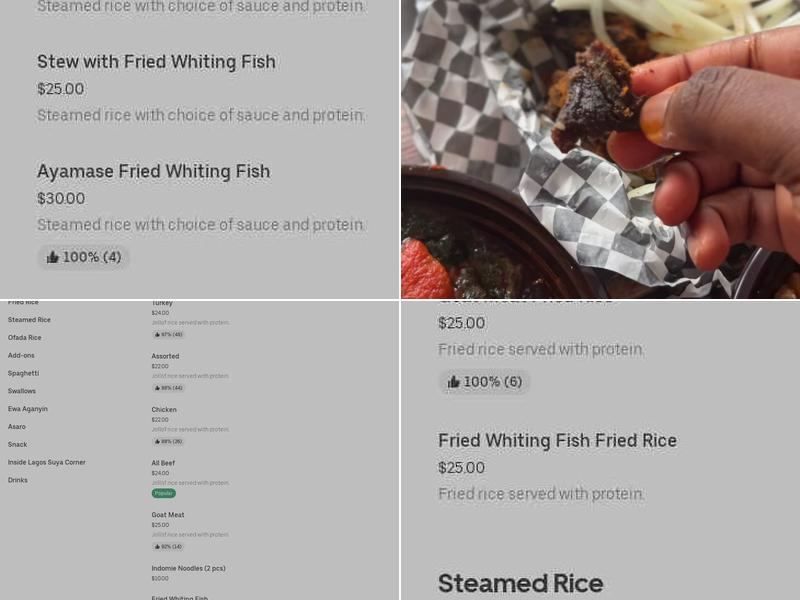Image resolution: width=800 pixels, height=600 pixels.
Task: Choose Fried Whiting Fish Fried Rice item
Action: click(557, 441)
